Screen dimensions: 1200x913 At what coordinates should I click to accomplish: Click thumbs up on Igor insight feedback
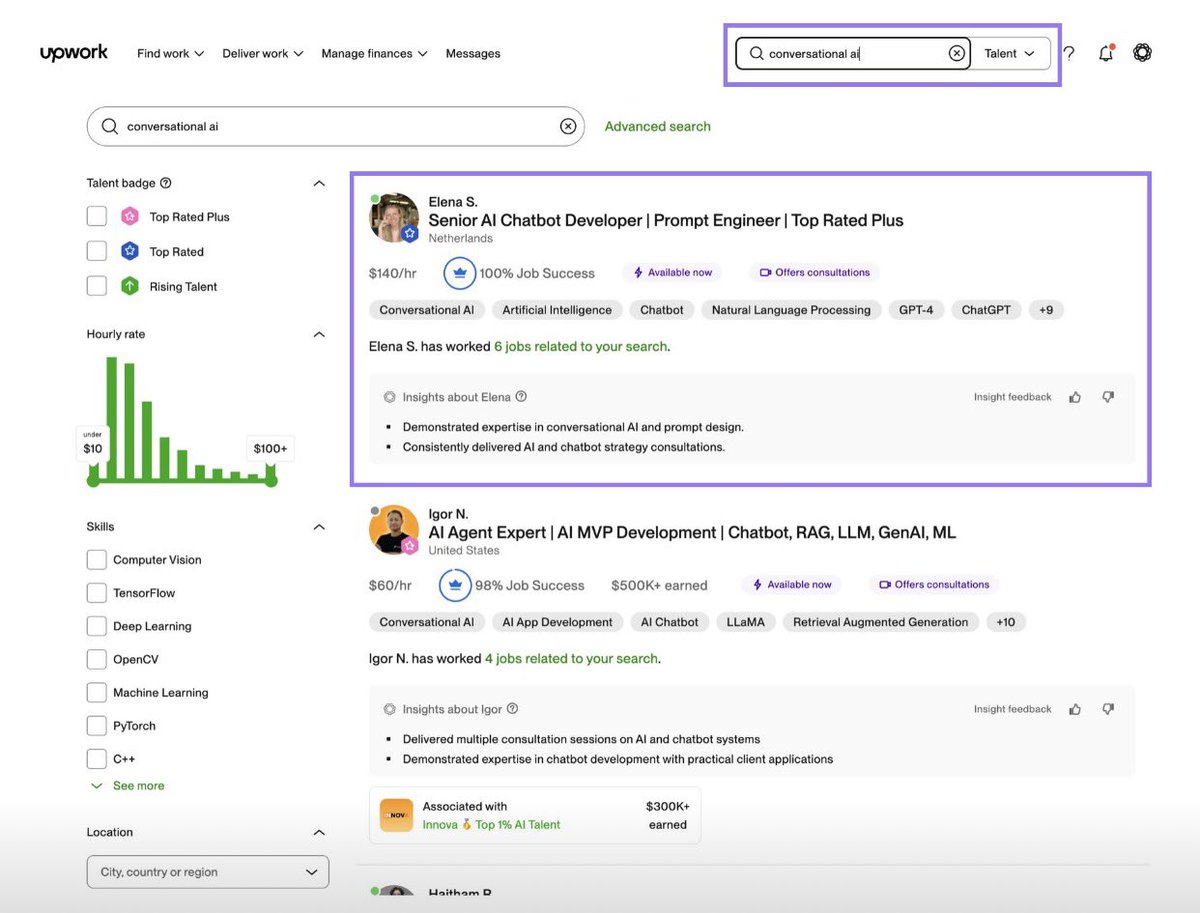coord(1075,709)
